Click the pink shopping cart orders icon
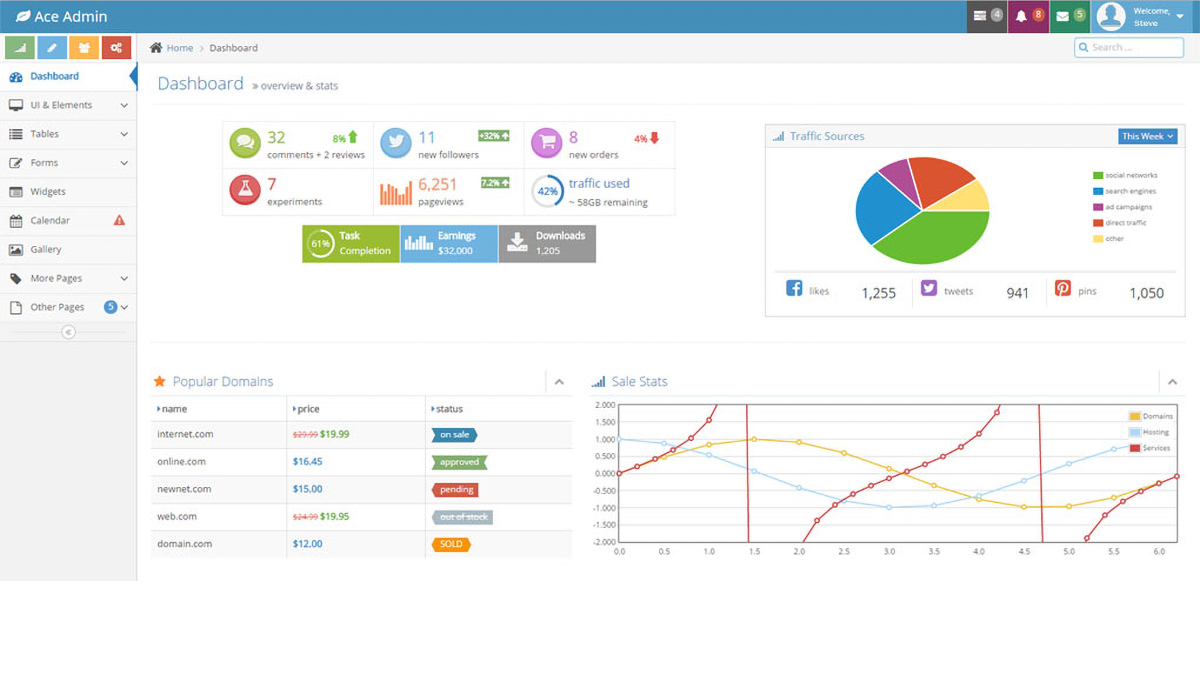The height and width of the screenshot is (675, 1200). pos(547,142)
